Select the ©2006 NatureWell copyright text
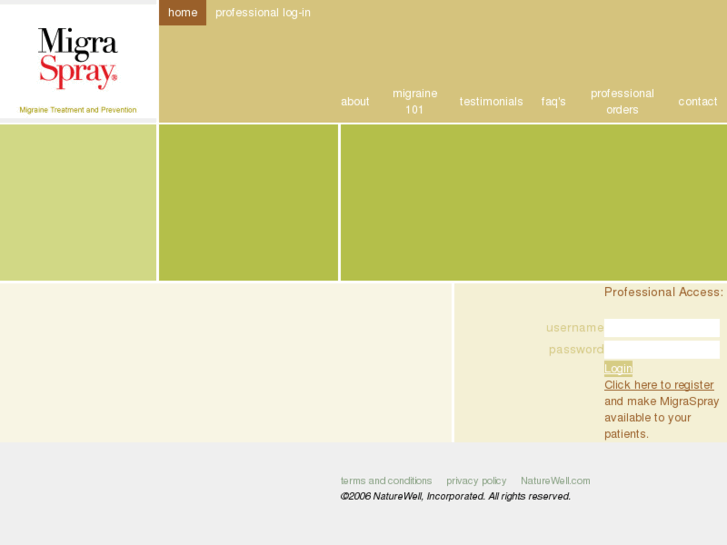The height and width of the screenshot is (545, 727). [455, 496]
